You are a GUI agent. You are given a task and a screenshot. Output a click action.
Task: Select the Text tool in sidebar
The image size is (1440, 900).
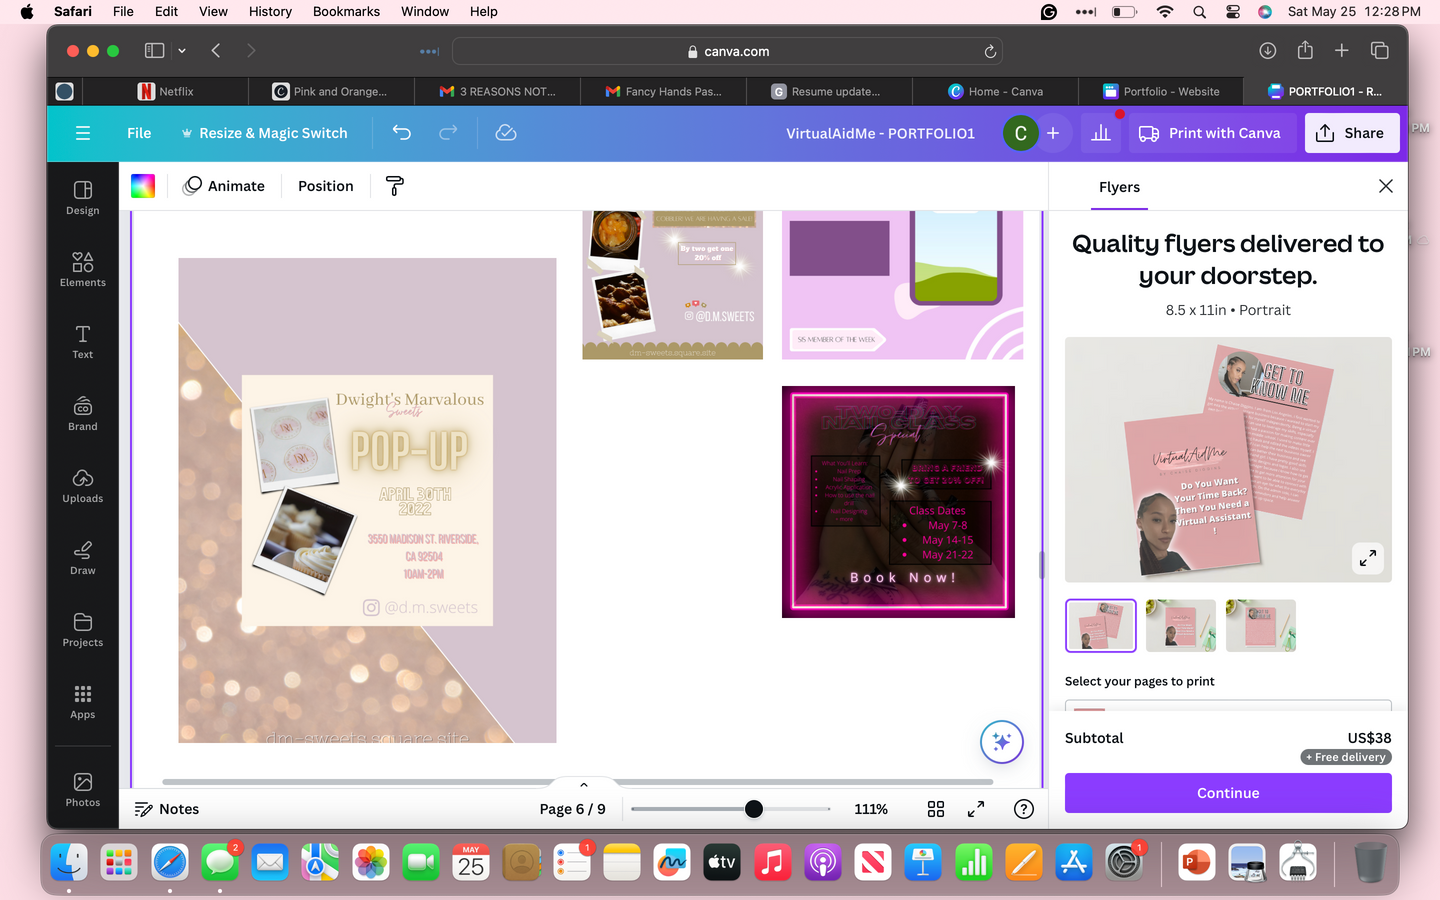click(x=82, y=341)
